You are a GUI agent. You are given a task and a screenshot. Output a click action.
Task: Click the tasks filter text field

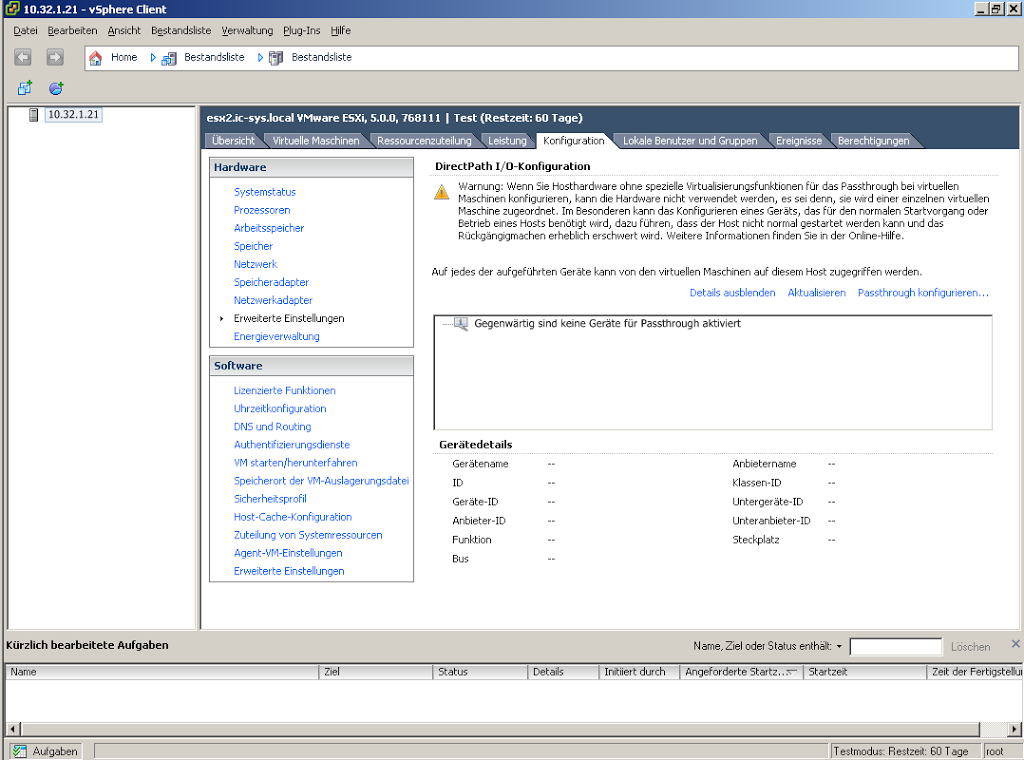(895, 647)
